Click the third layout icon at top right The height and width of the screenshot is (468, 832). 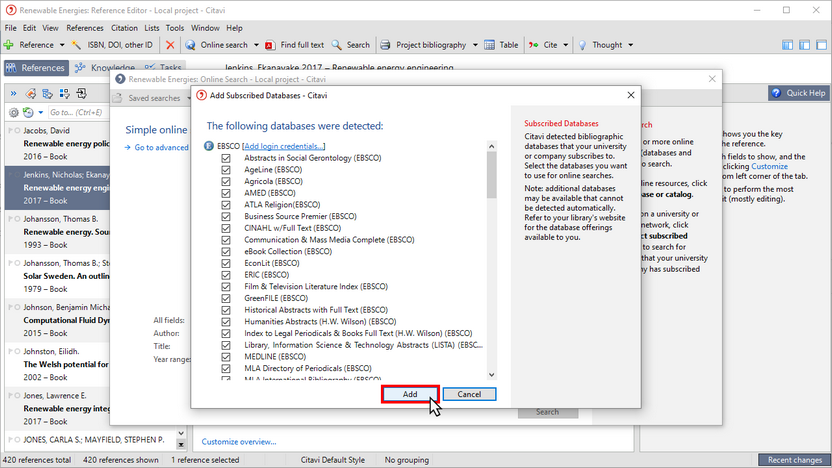(821, 45)
